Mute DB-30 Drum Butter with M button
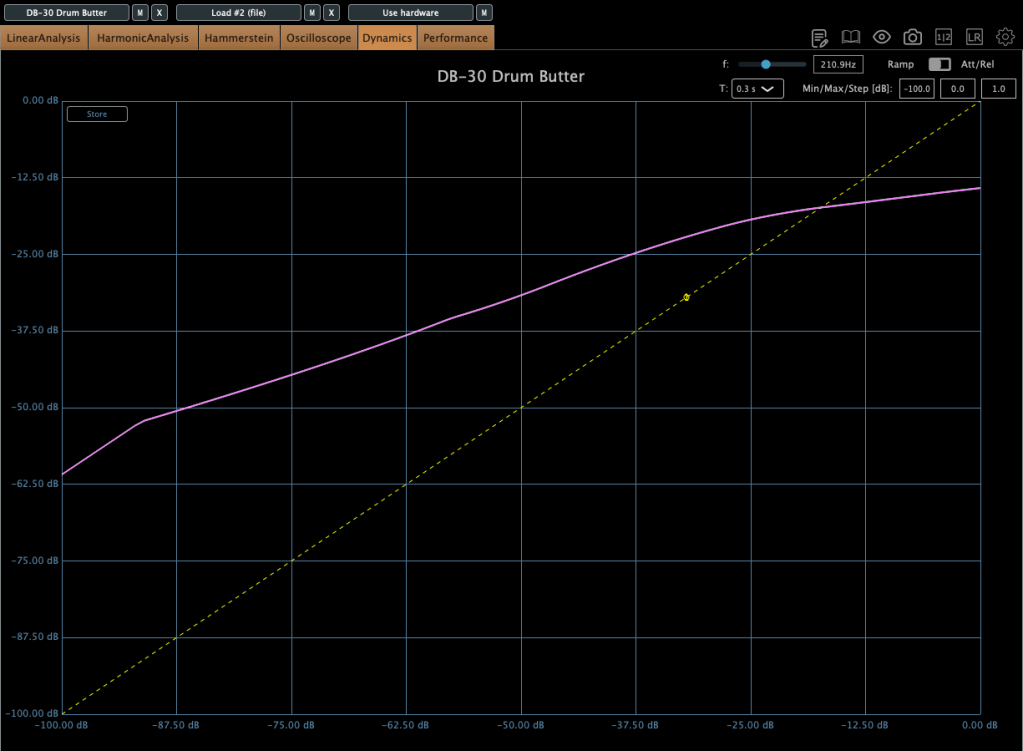The image size is (1023, 751). 140,13
